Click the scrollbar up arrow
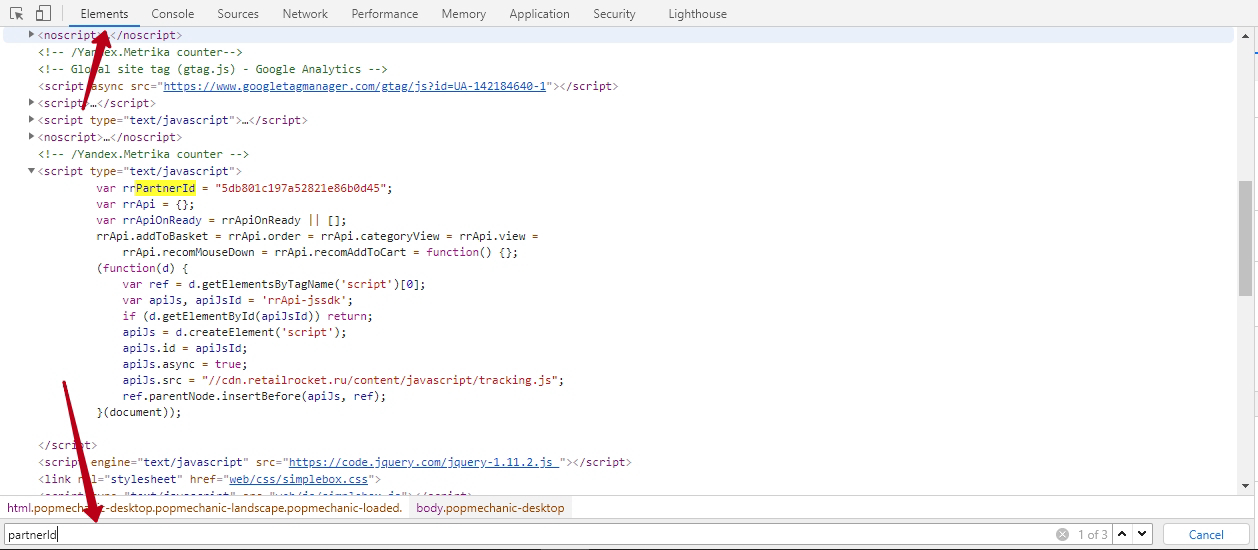This screenshot has height=550, width=1258. coord(1247,36)
